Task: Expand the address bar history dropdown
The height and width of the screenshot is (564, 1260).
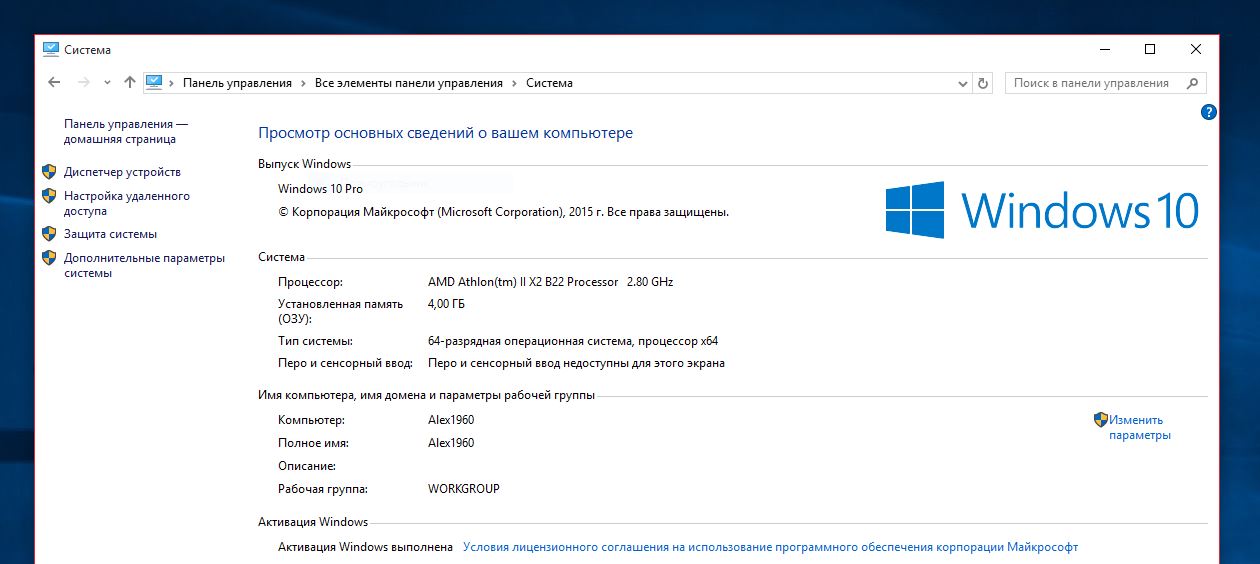Action: tap(963, 84)
